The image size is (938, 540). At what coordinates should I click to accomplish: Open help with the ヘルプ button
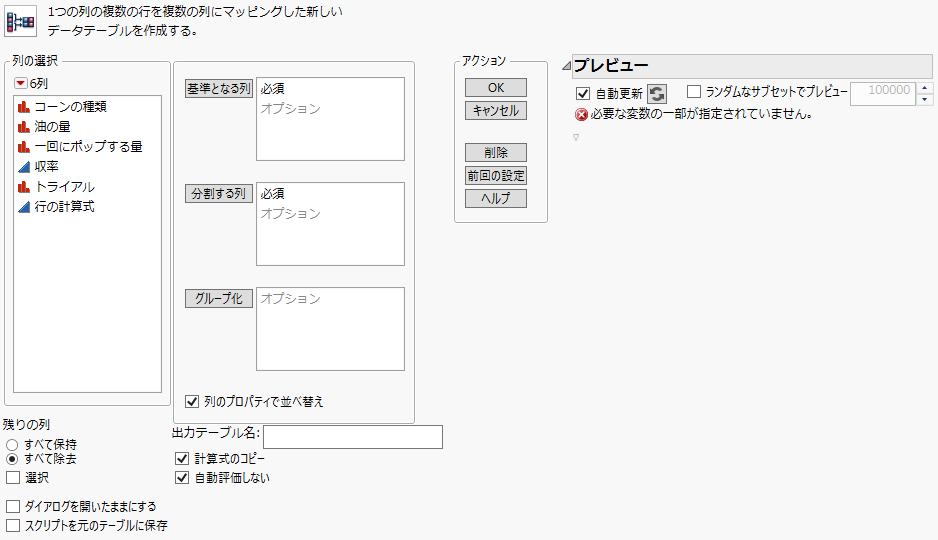496,199
